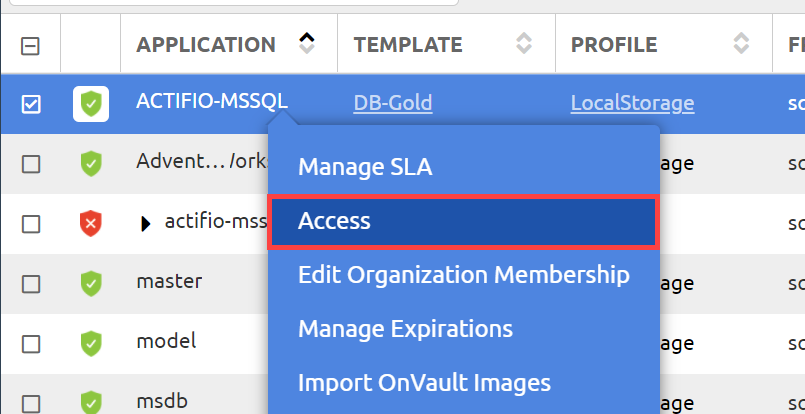Open the LocalStorage profile link
Image resolution: width=805 pixels, height=414 pixels.
coord(632,103)
